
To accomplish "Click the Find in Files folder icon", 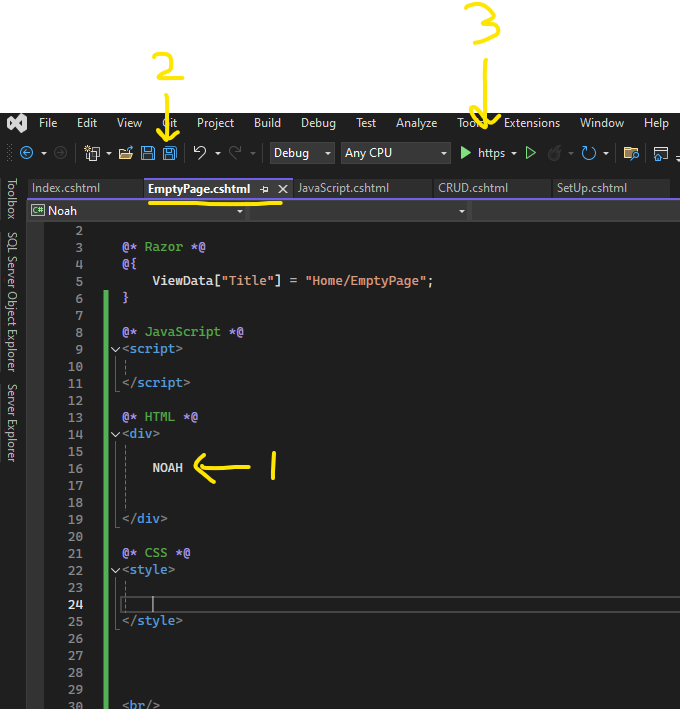I will (x=631, y=153).
